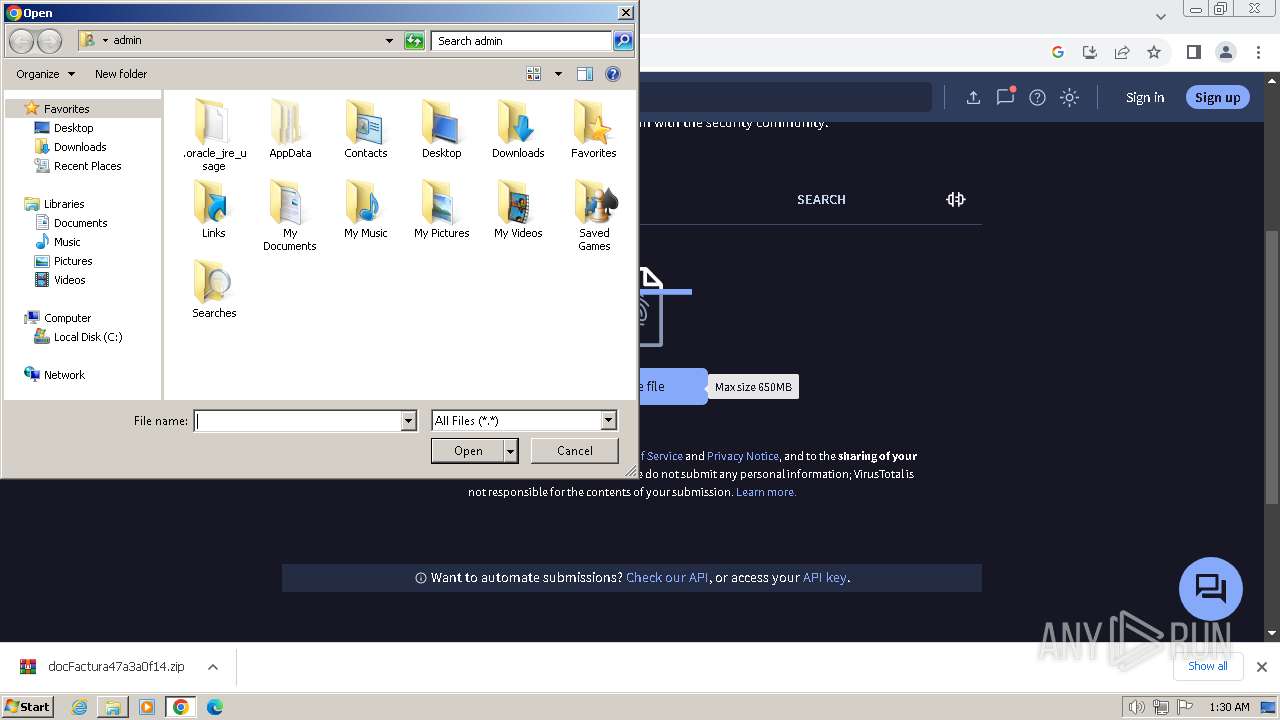Open the Check our API link
The width and height of the screenshot is (1280, 720).
pyautogui.click(x=667, y=577)
